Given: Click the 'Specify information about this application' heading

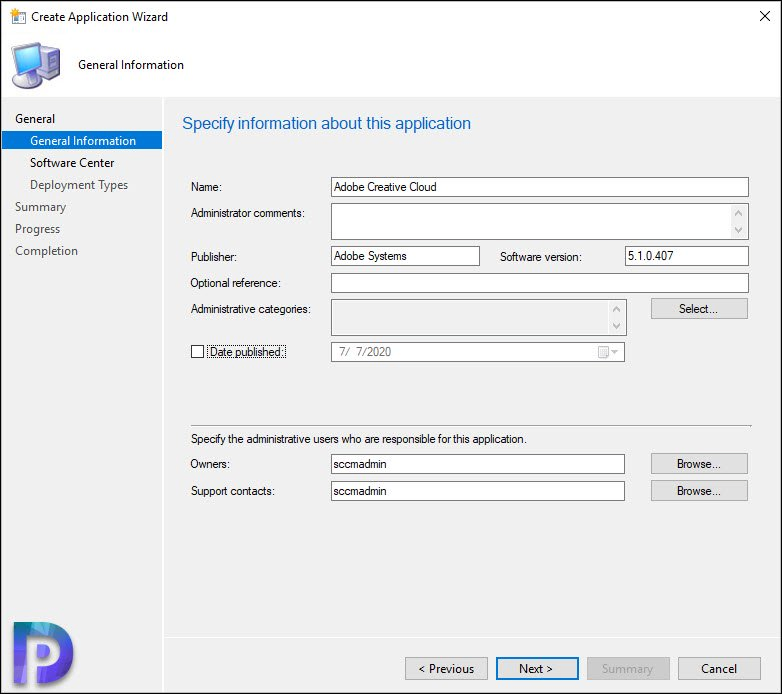Looking at the screenshot, I should point(326,124).
